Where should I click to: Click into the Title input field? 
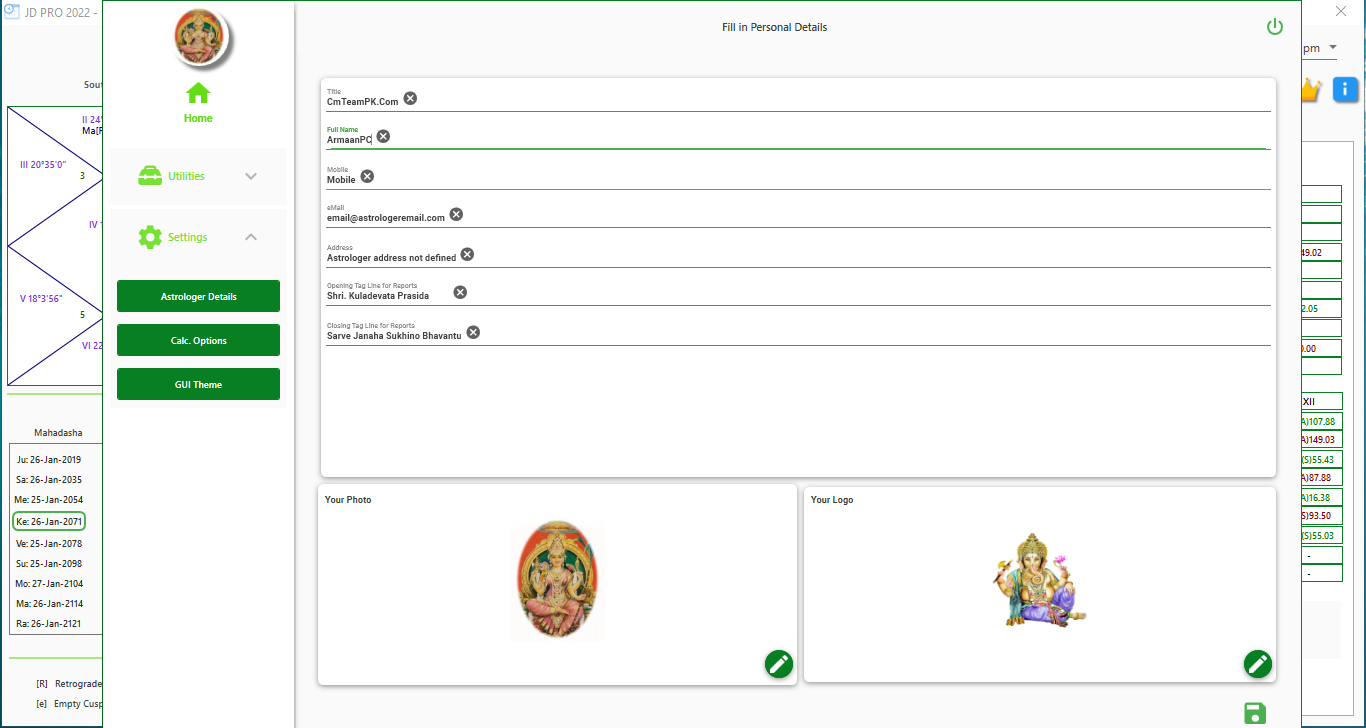pyautogui.click(x=798, y=99)
